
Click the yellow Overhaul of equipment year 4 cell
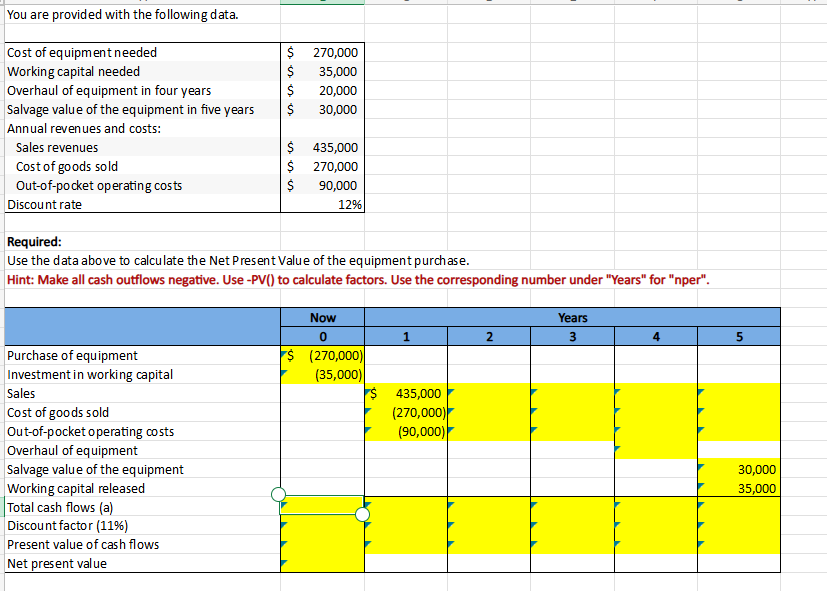click(x=656, y=451)
